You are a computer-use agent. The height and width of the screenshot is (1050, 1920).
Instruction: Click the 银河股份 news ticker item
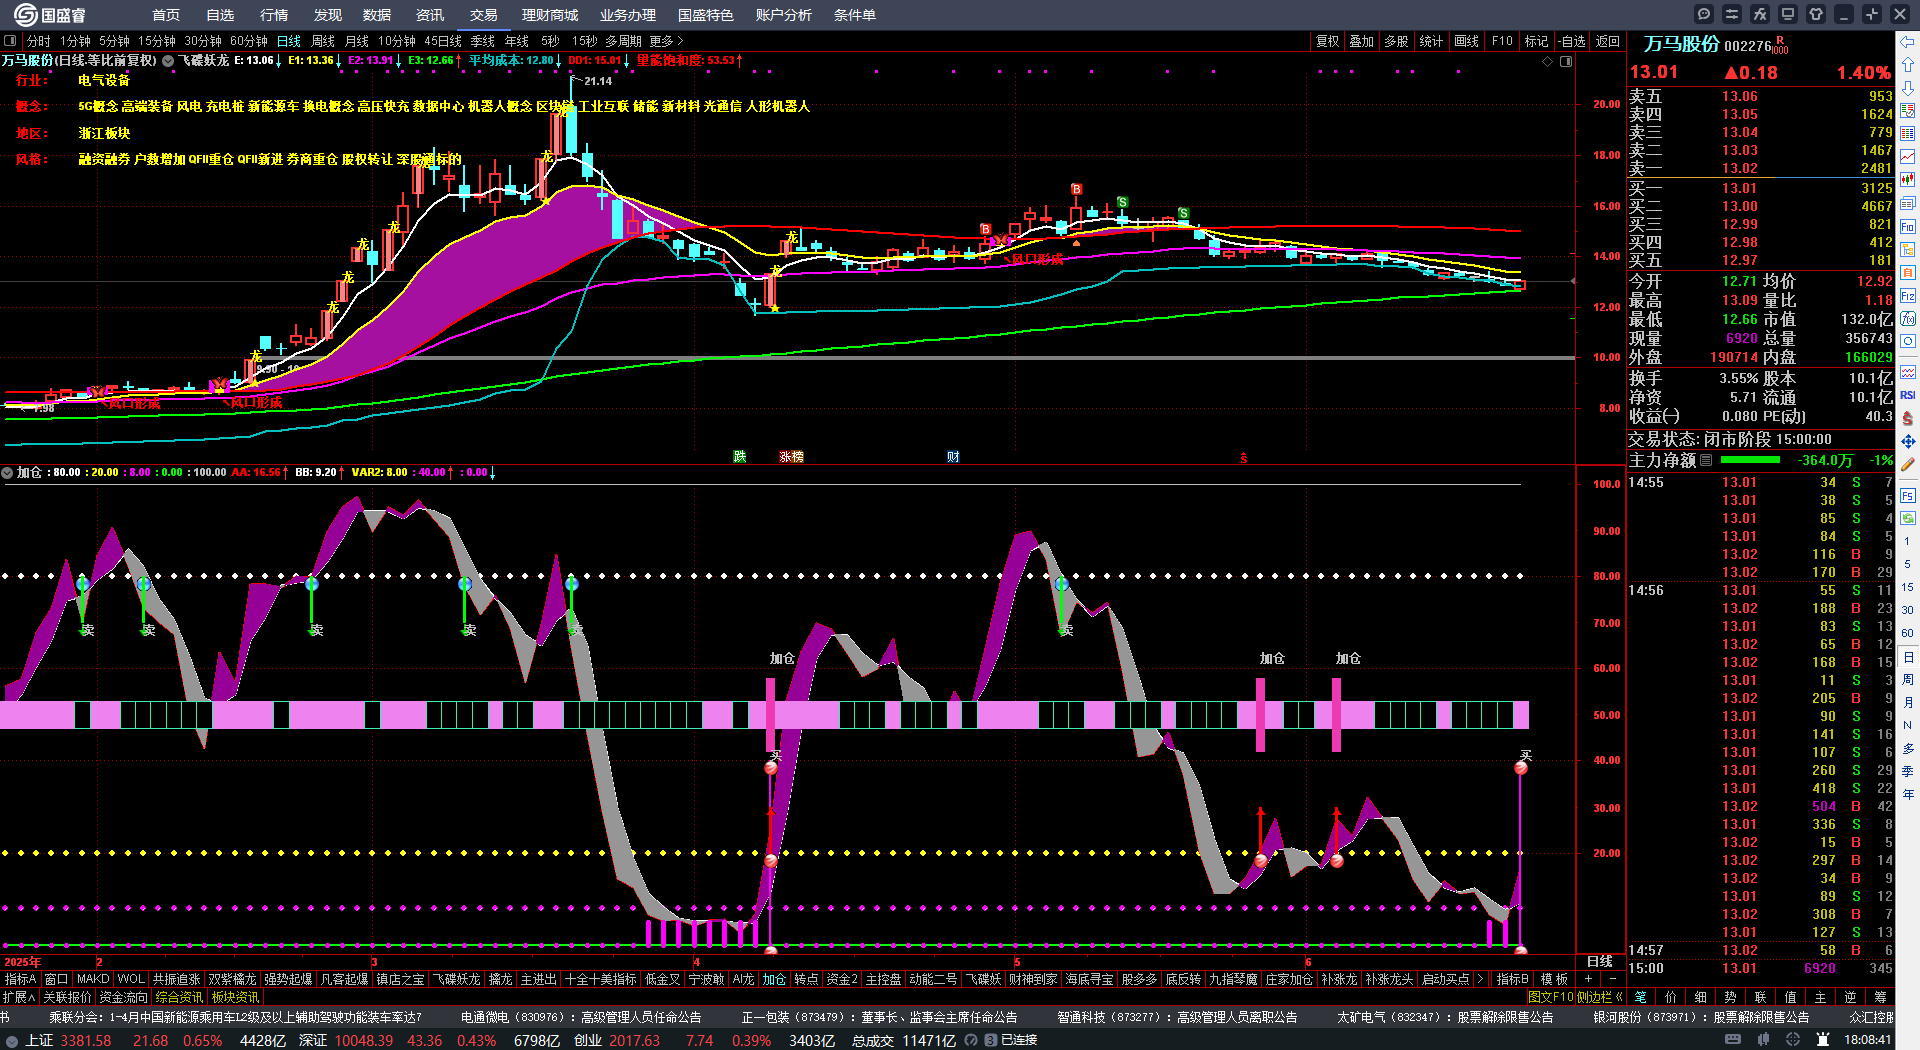(x=1701, y=1017)
